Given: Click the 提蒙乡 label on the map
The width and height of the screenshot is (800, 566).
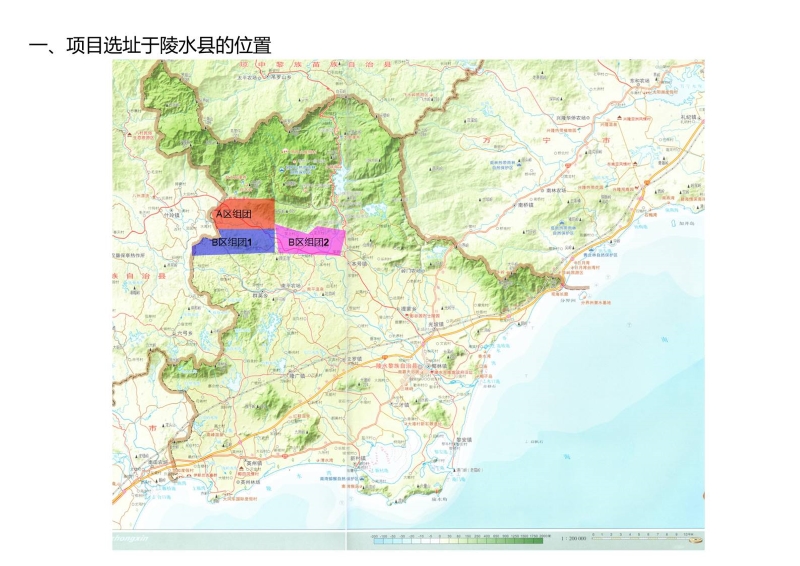Looking at the screenshot, I should pyautogui.click(x=409, y=309).
